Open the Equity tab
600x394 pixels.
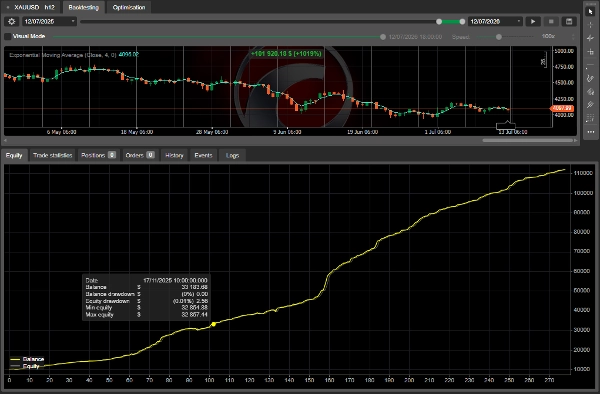(14, 155)
